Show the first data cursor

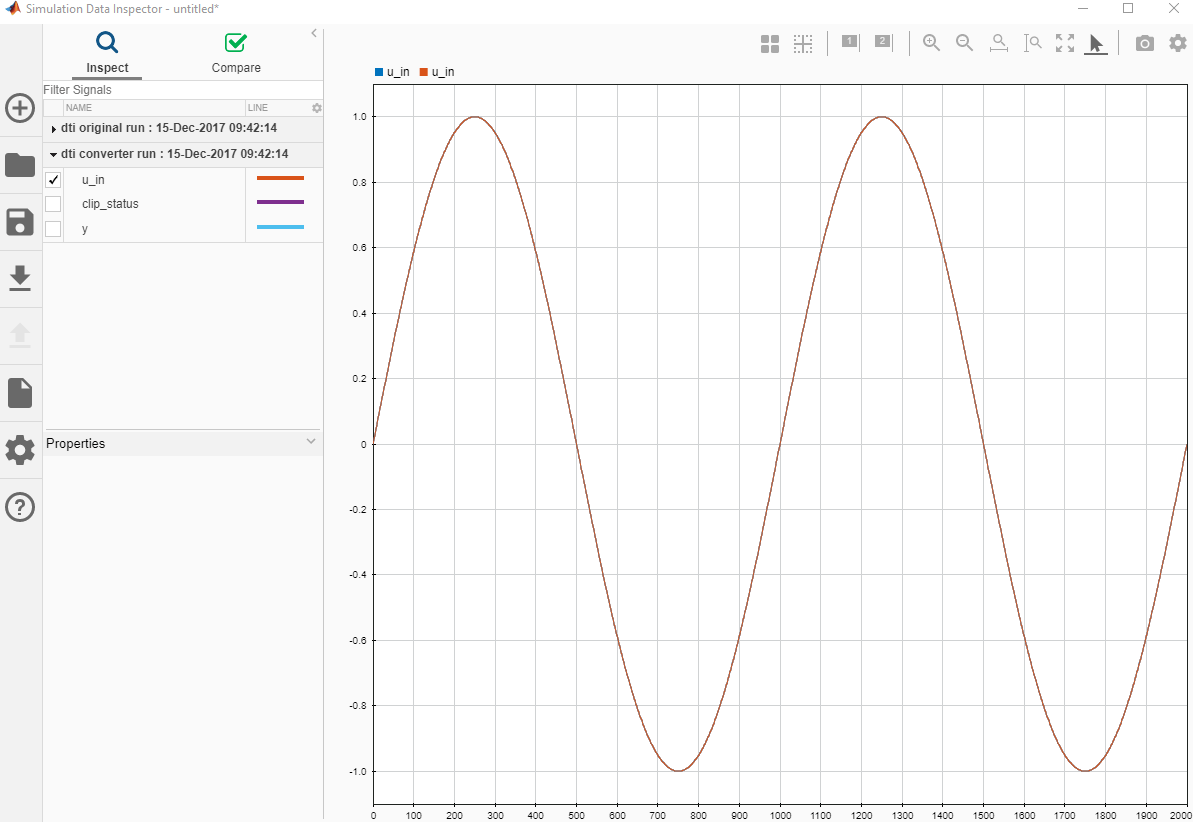point(850,42)
